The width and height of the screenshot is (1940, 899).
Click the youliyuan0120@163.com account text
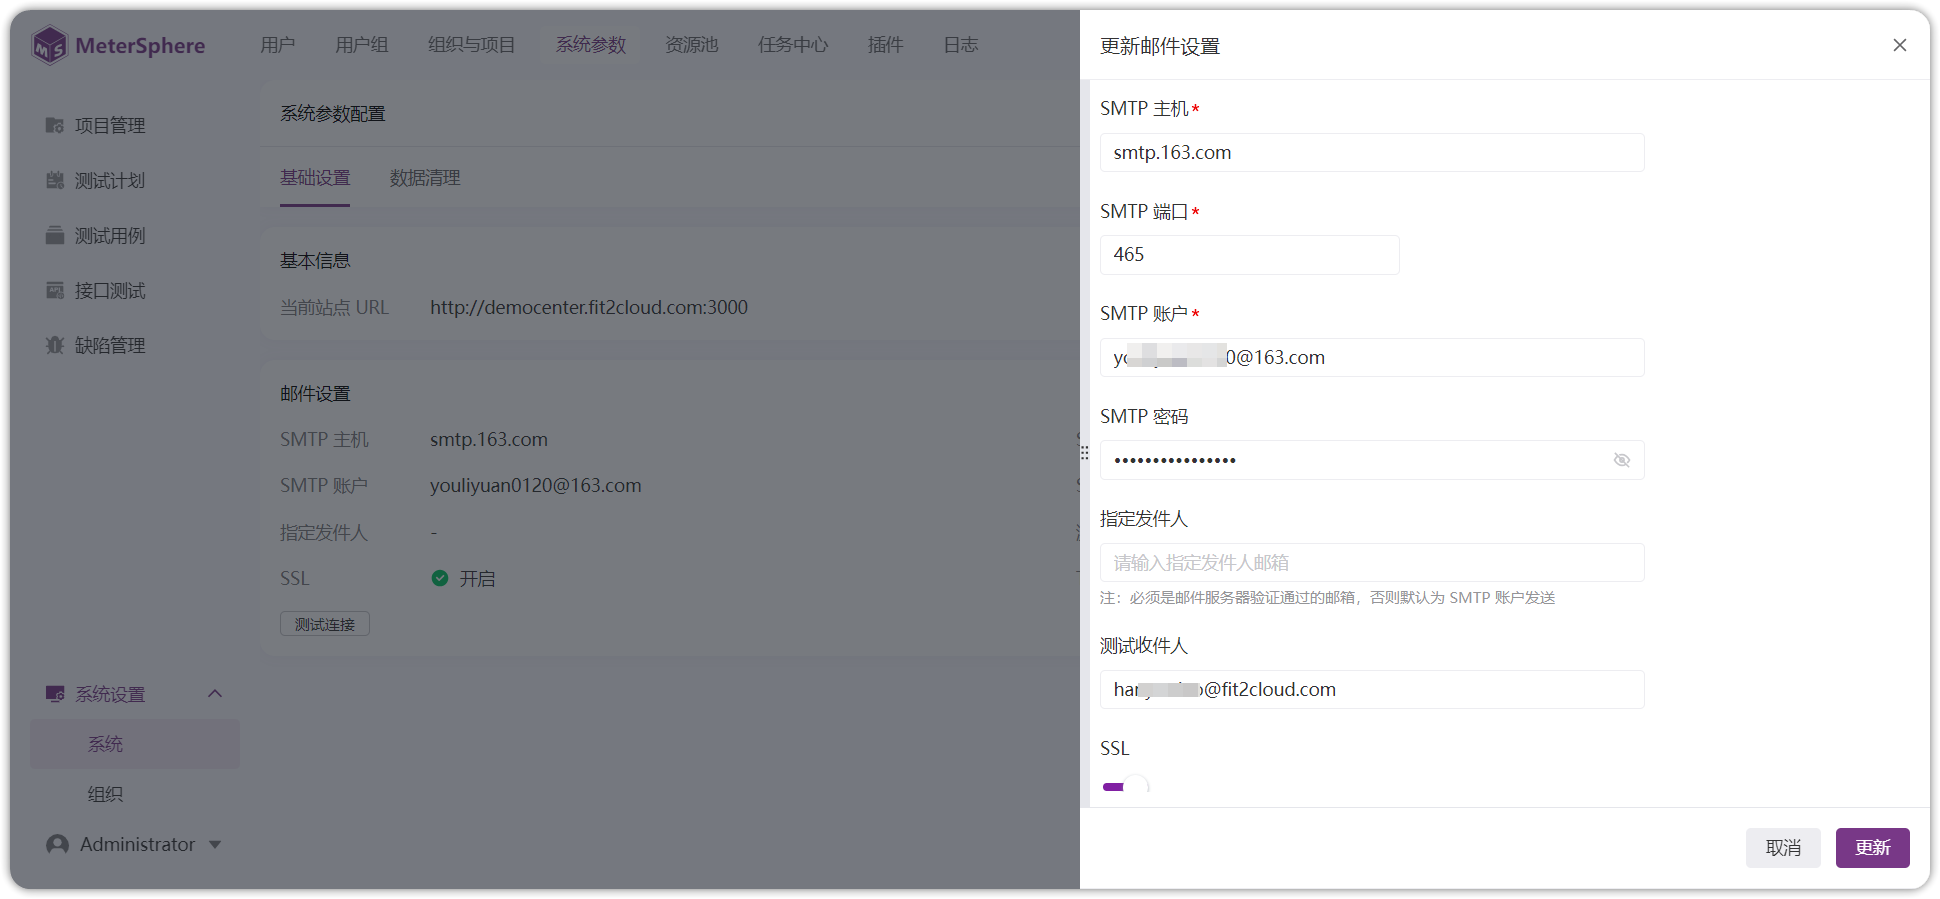536,486
